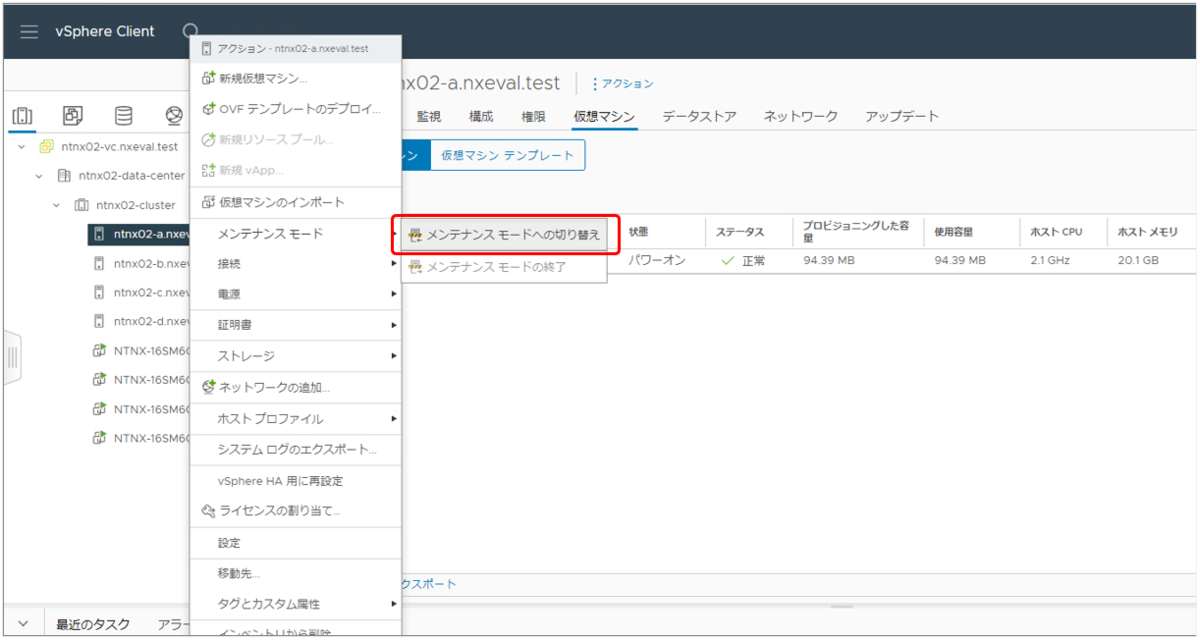Open the 仮想マシン tab
The width and height of the screenshot is (1200, 642).
[604, 116]
